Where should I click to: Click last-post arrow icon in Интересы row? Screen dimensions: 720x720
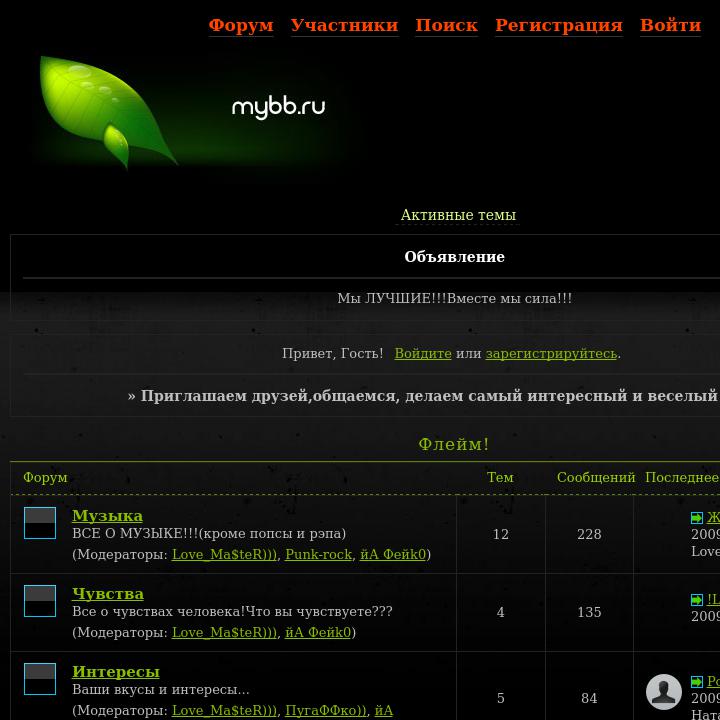click(697, 682)
